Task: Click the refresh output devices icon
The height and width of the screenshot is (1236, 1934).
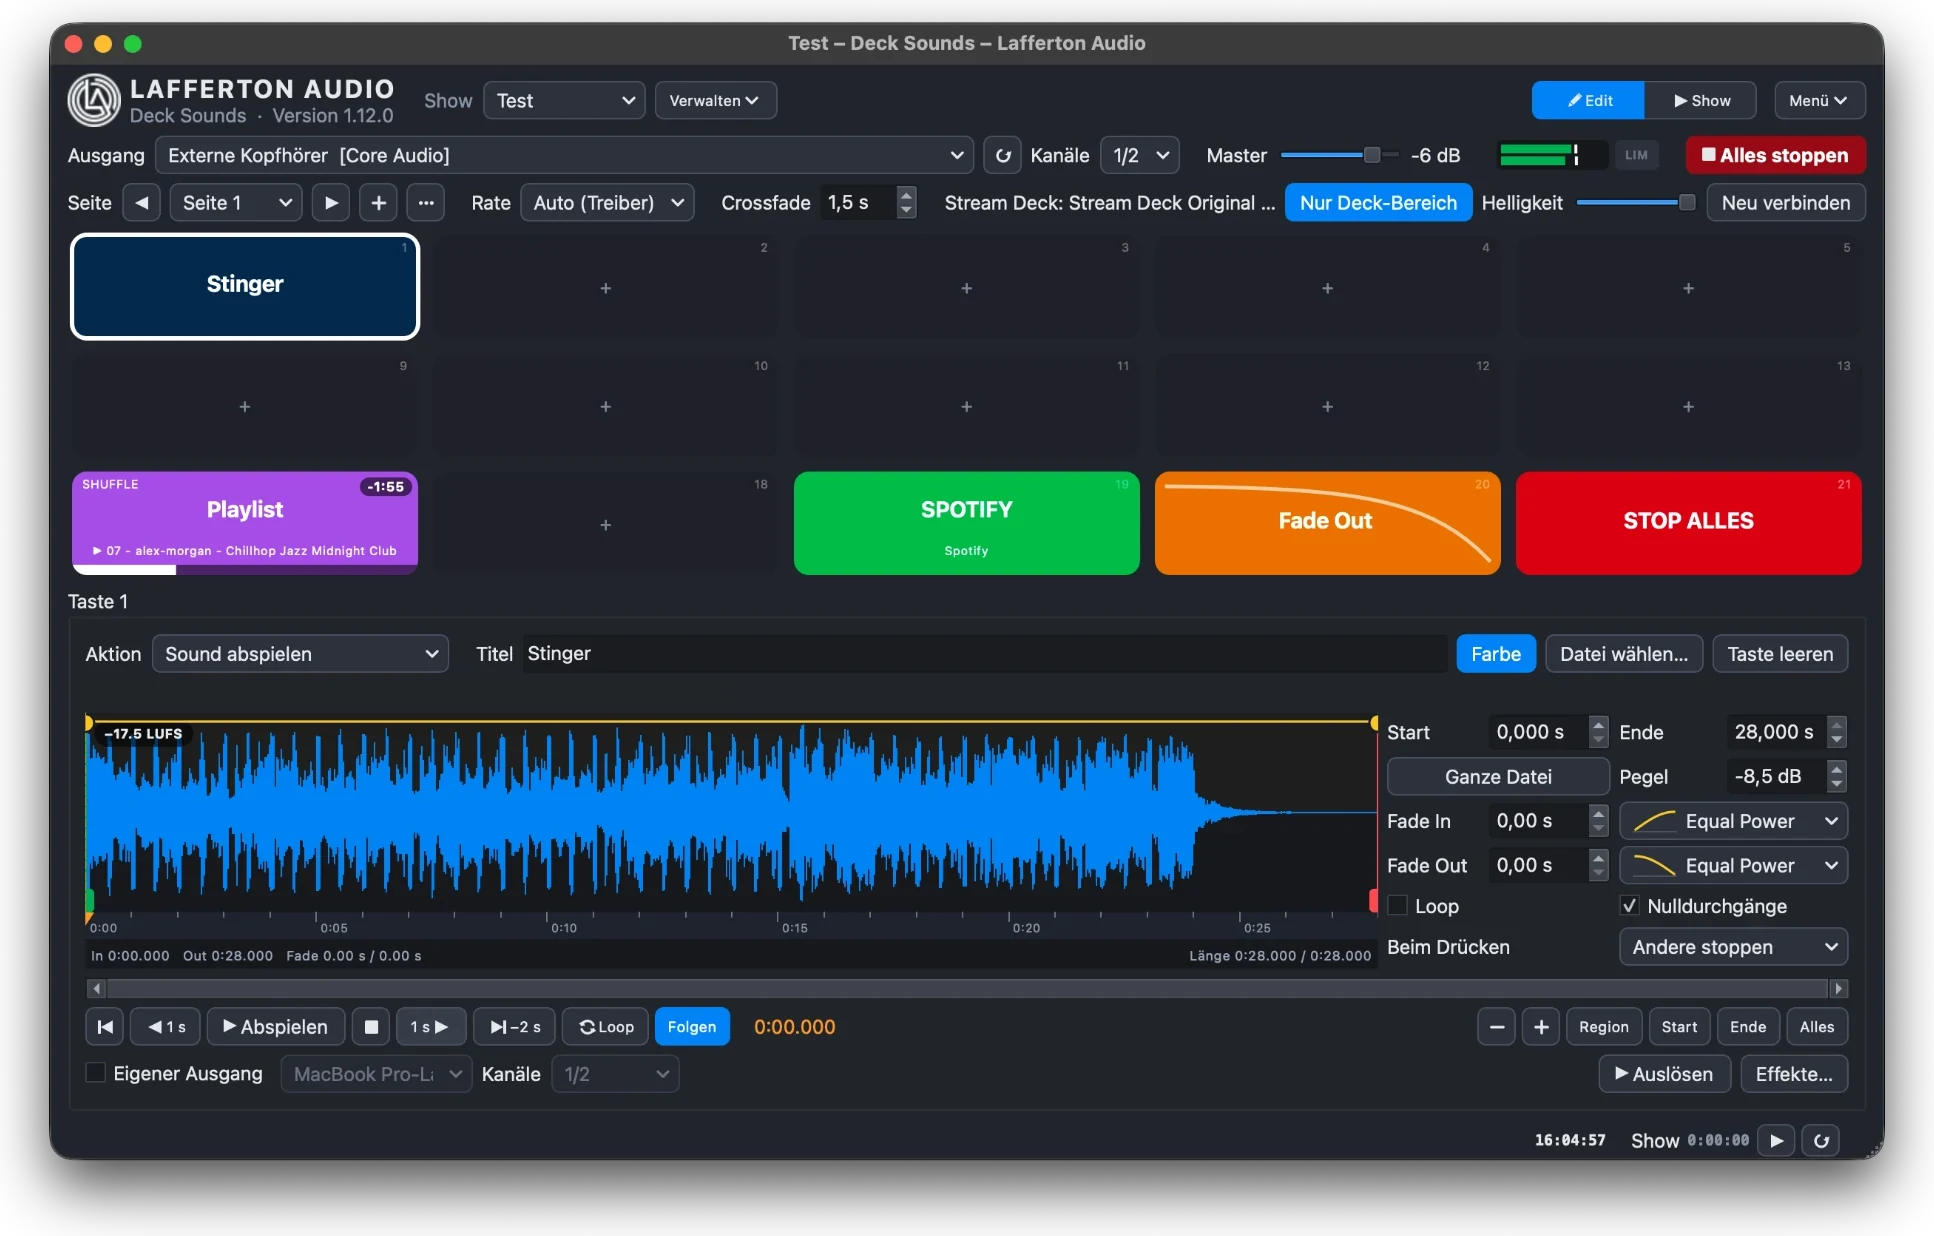Action: coord(1003,156)
